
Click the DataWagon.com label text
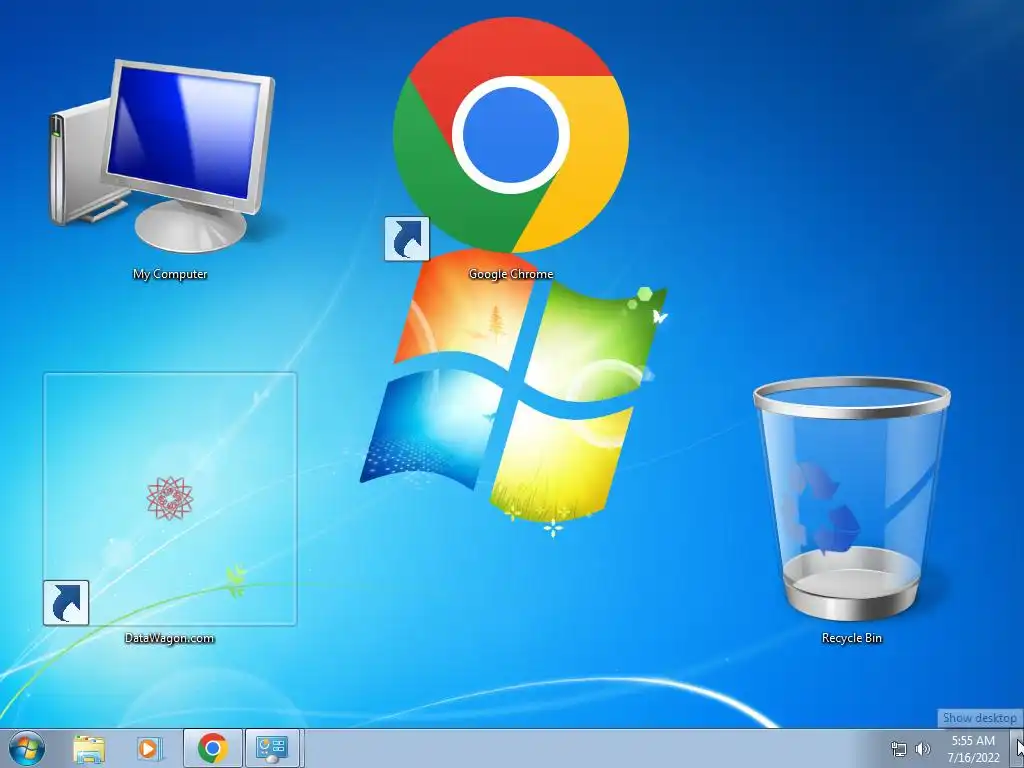click(170, 638)
